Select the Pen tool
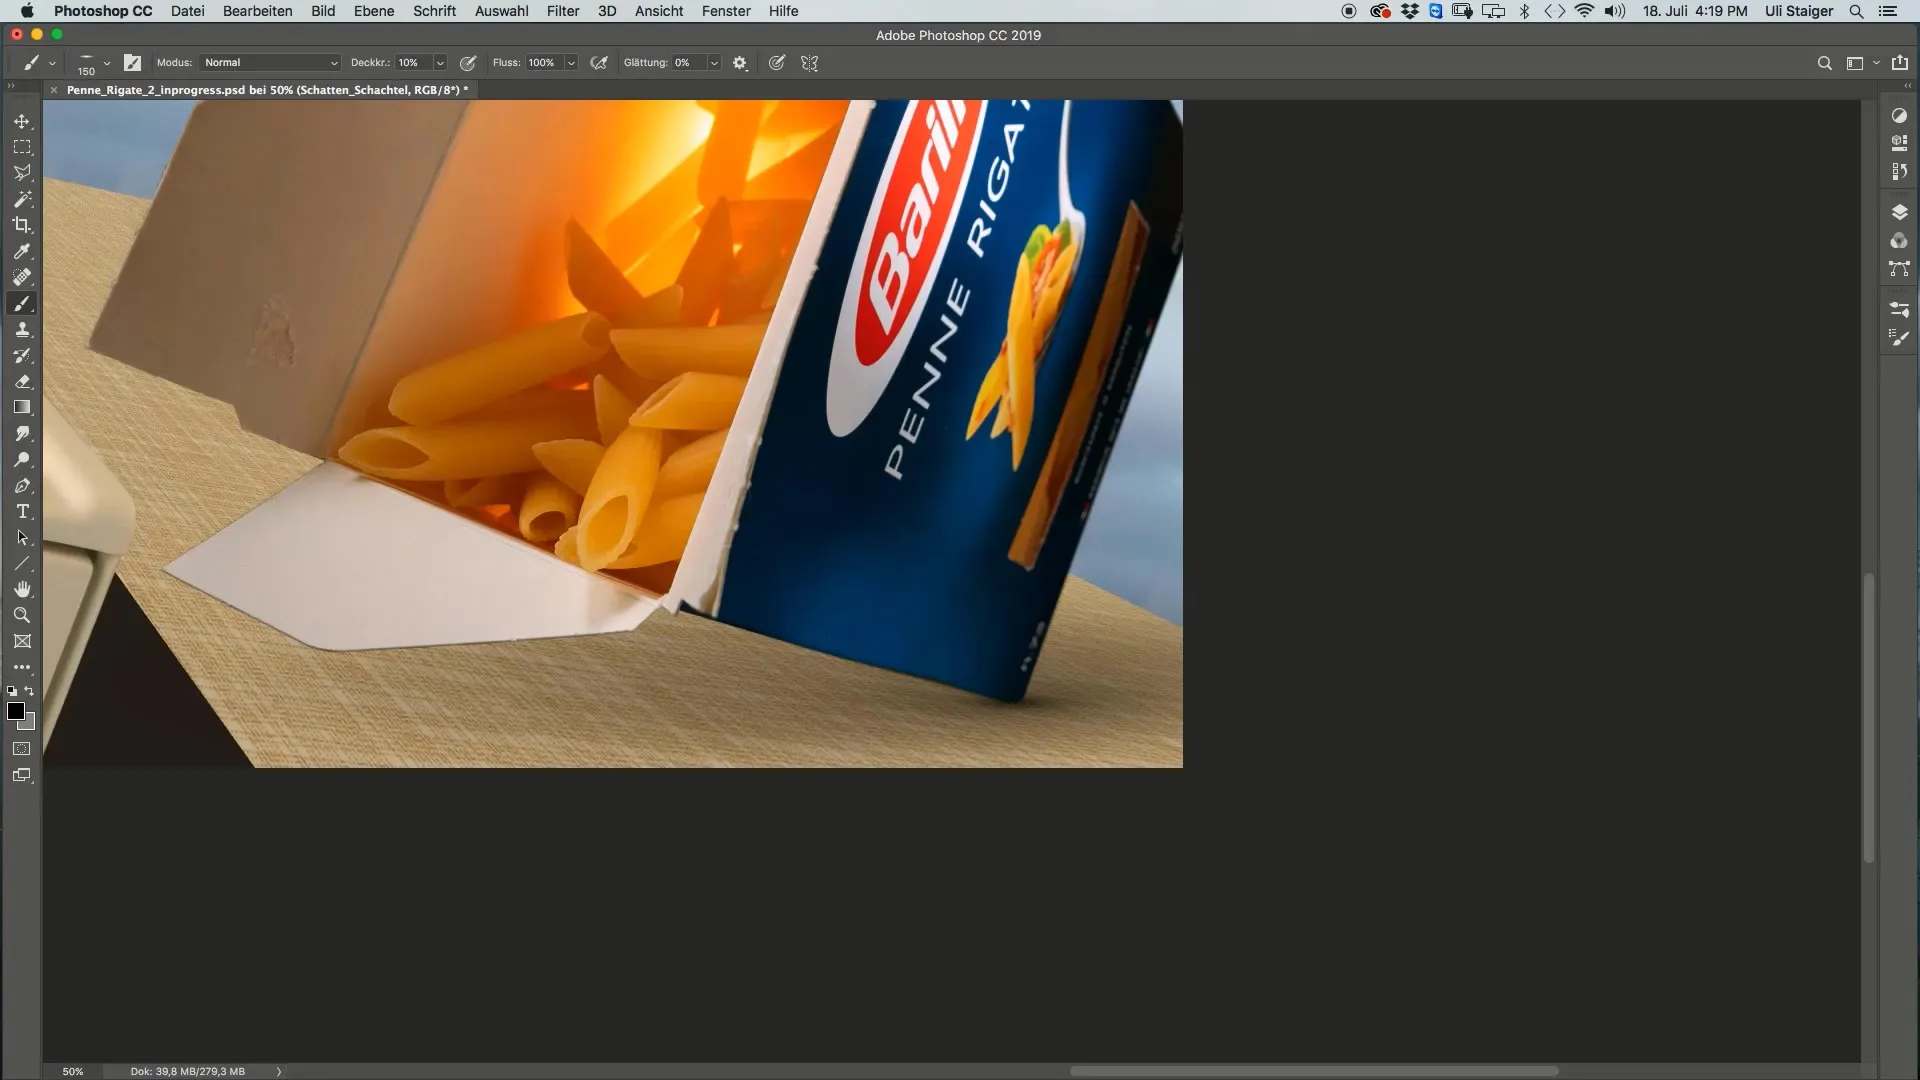The image size is (1920, 1080). click(x=22, y=485)
